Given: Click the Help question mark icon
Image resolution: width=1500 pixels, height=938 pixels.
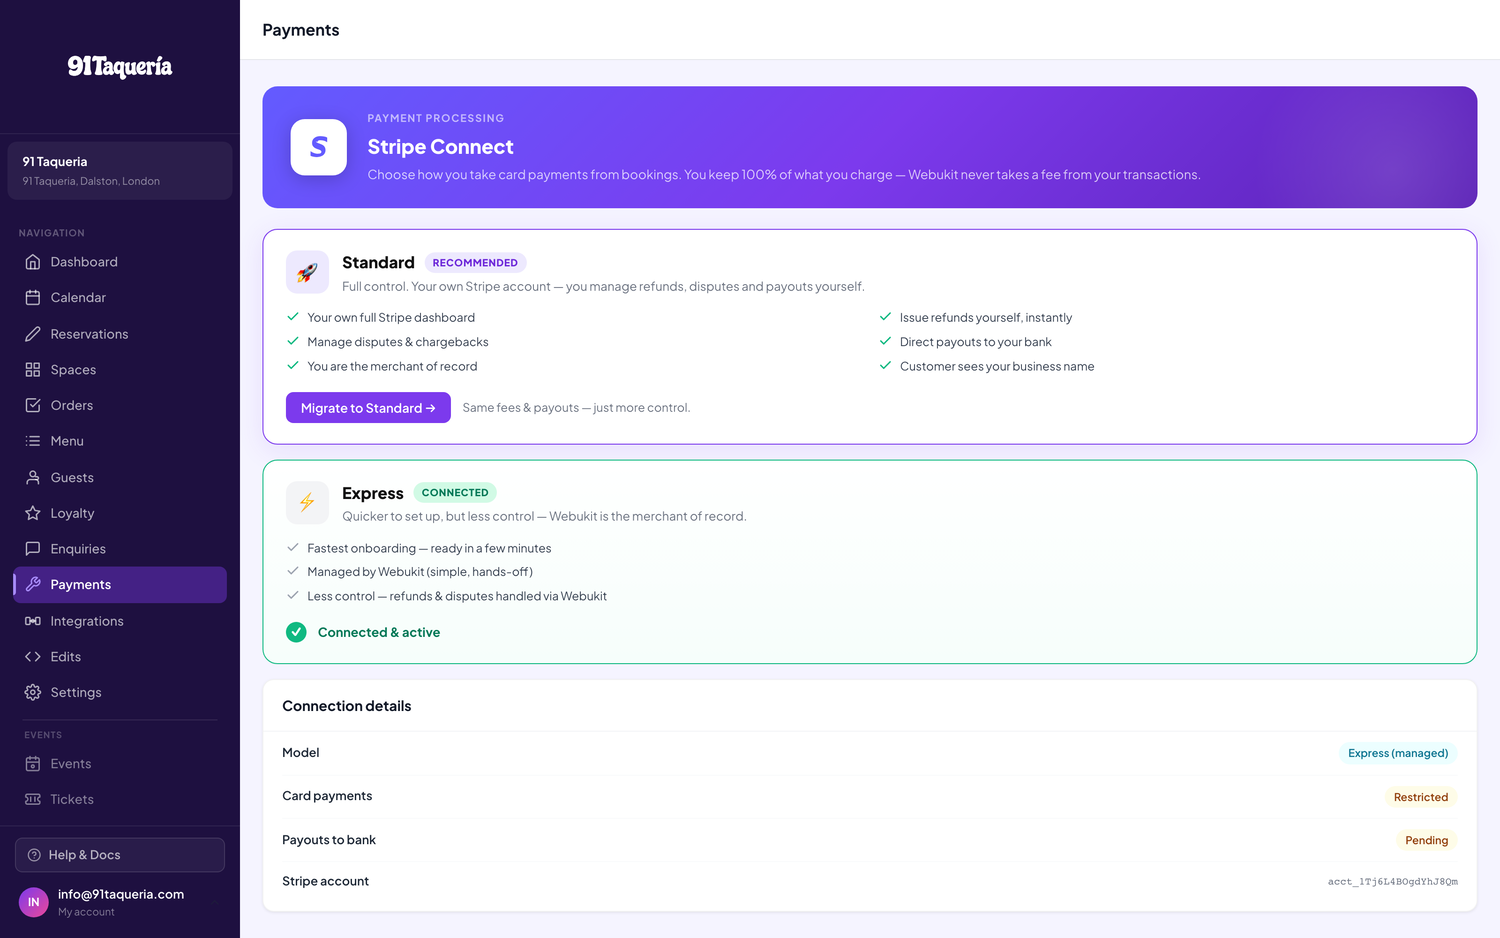Looking at the screenshot, I should (34, 855).
